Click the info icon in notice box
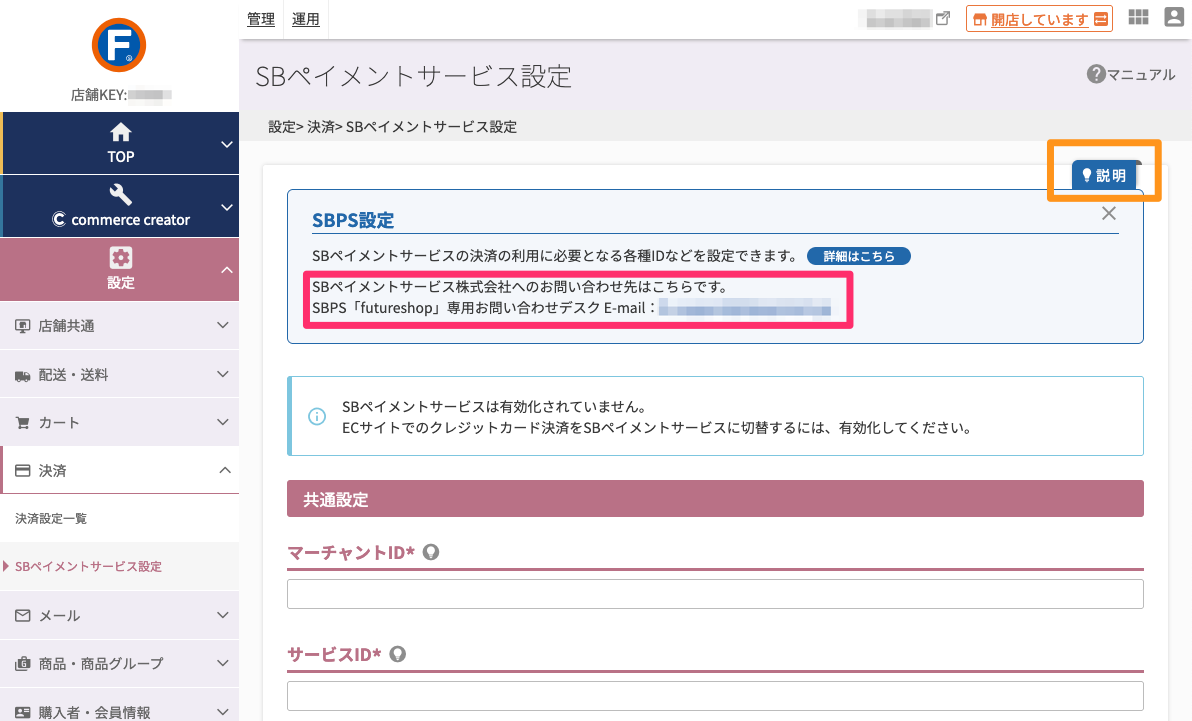Viewport: 1192px width, 721px height. tap(317, 416)
